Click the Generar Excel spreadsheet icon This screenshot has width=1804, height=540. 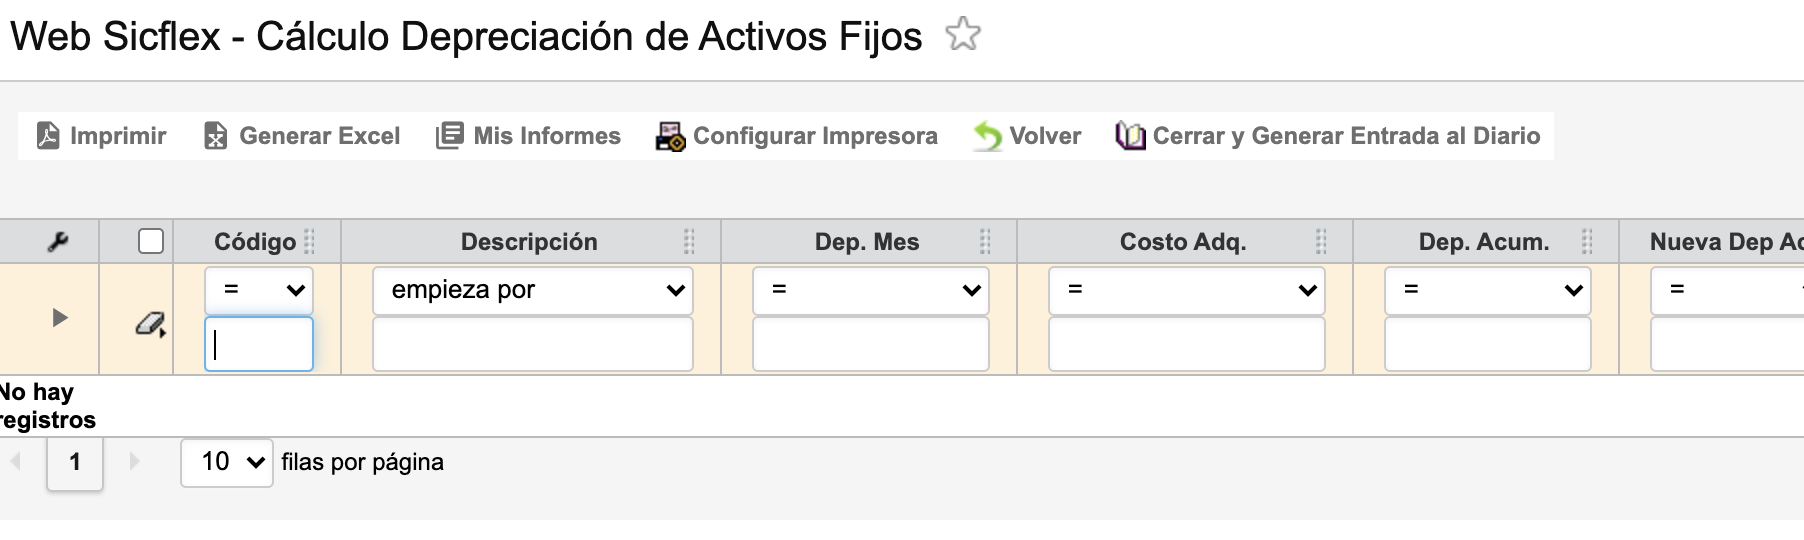click(215, 135)
